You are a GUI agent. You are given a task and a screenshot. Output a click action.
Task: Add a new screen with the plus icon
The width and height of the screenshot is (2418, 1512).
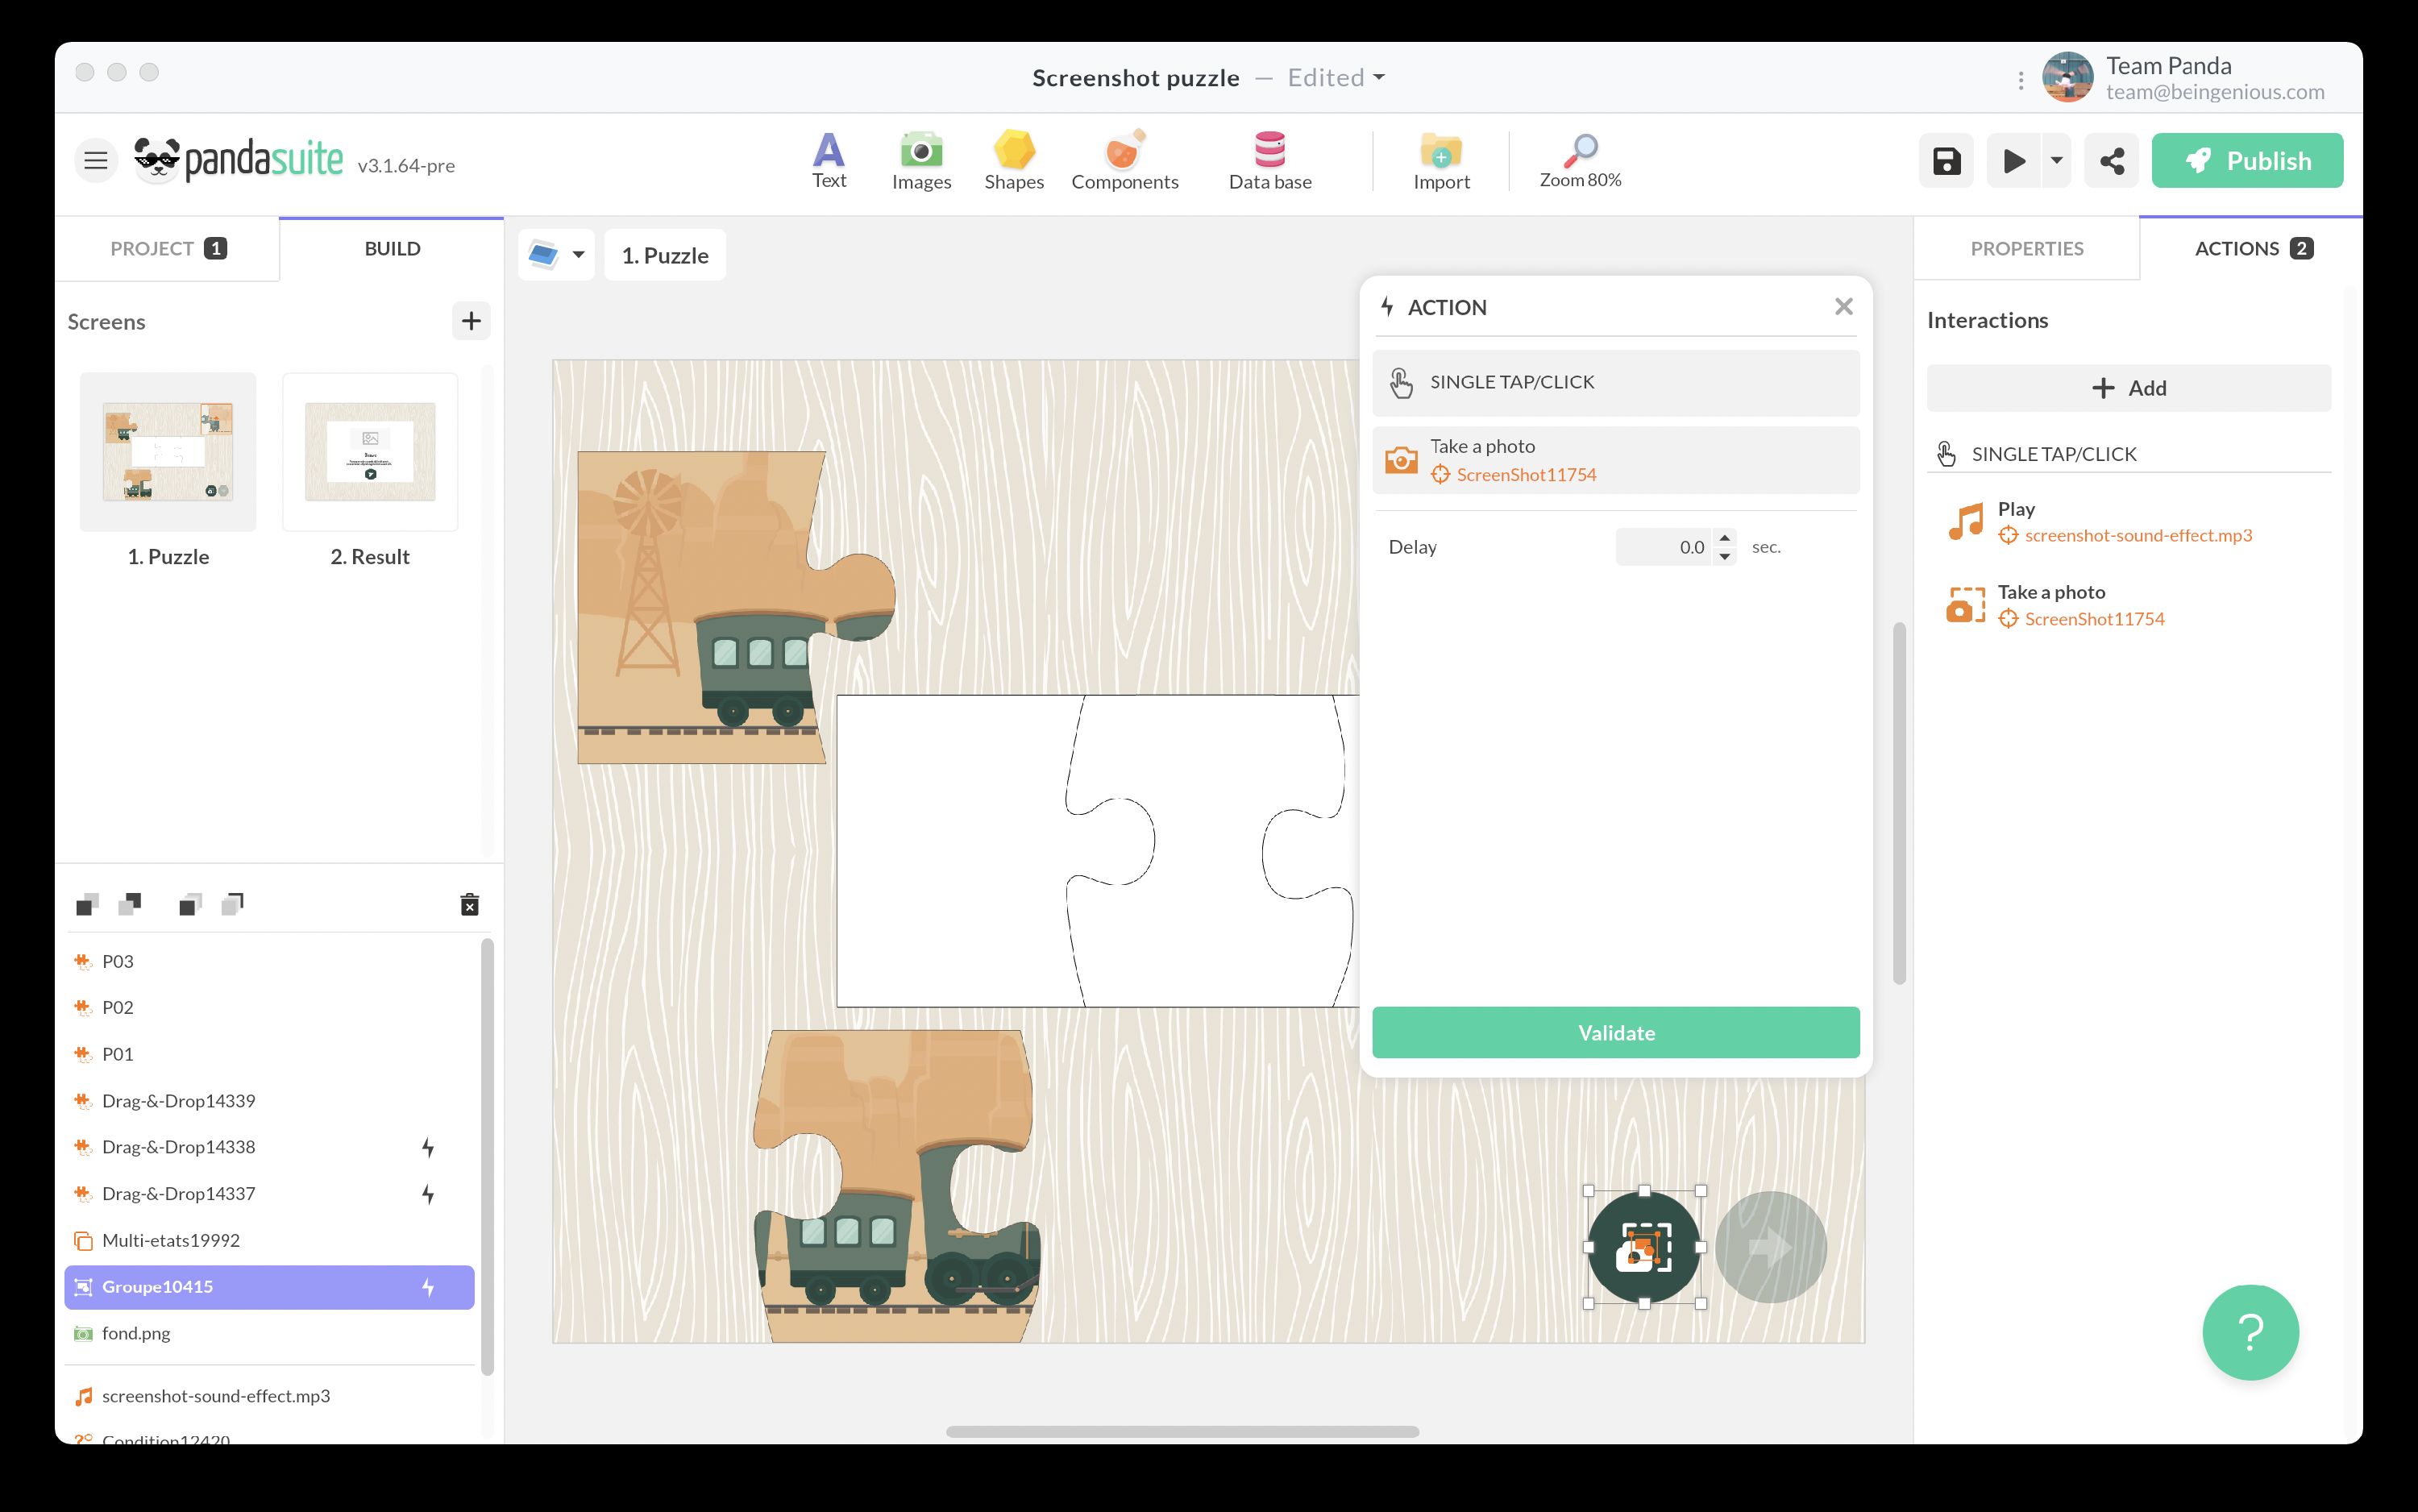coord(471,321)
